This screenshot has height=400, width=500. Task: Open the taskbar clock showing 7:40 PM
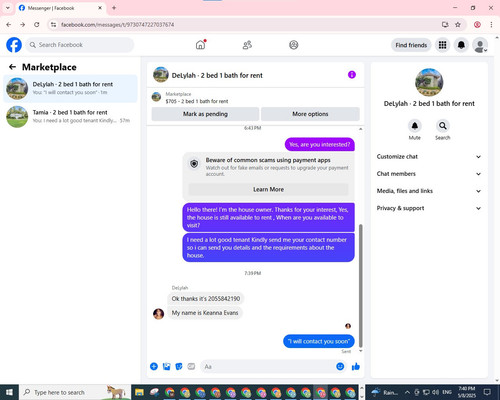[x=467, y=392]
